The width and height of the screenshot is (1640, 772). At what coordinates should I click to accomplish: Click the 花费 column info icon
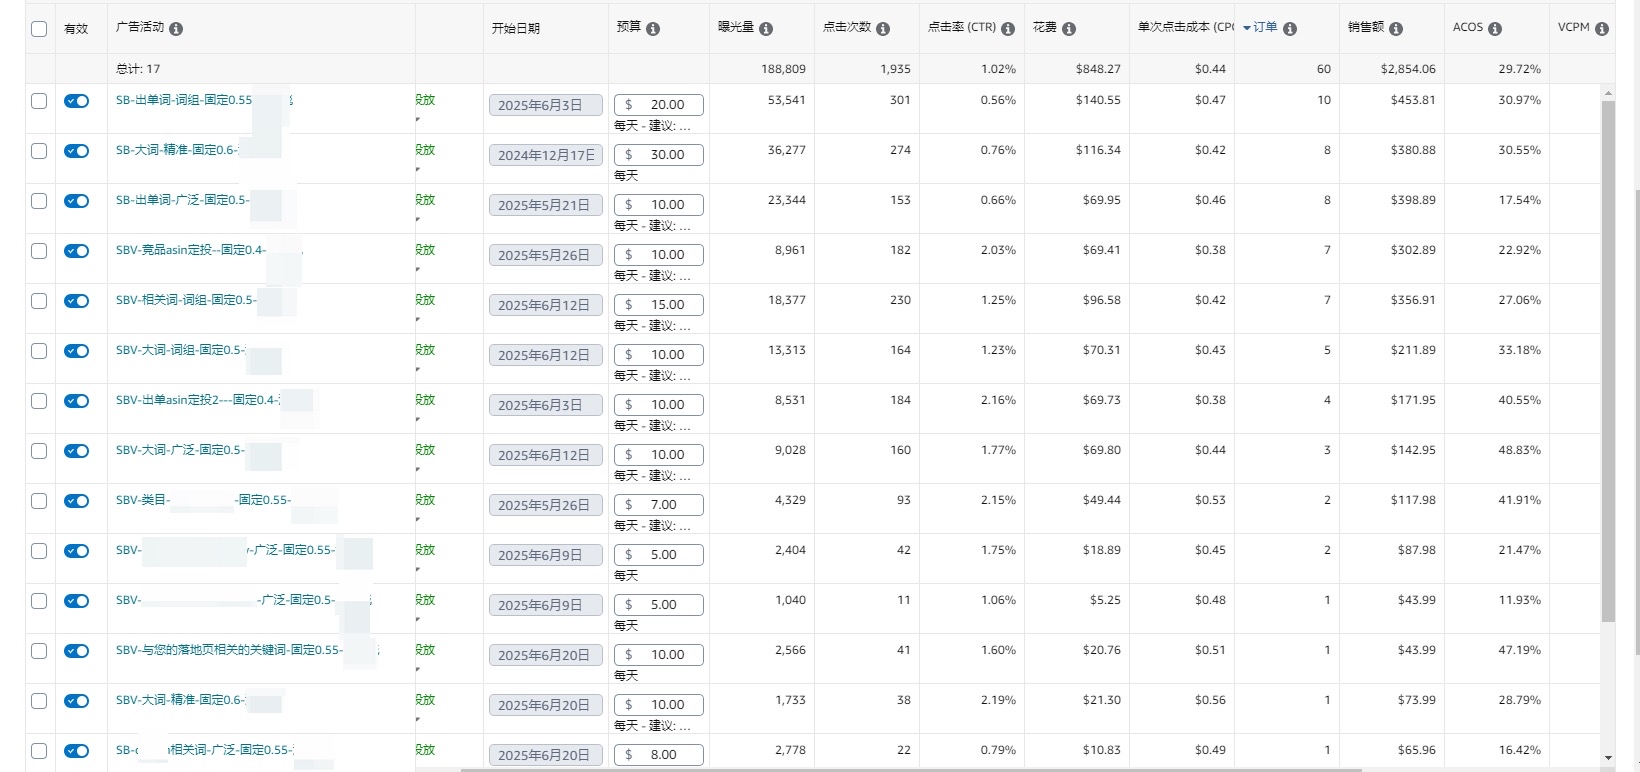(1069, 29)
